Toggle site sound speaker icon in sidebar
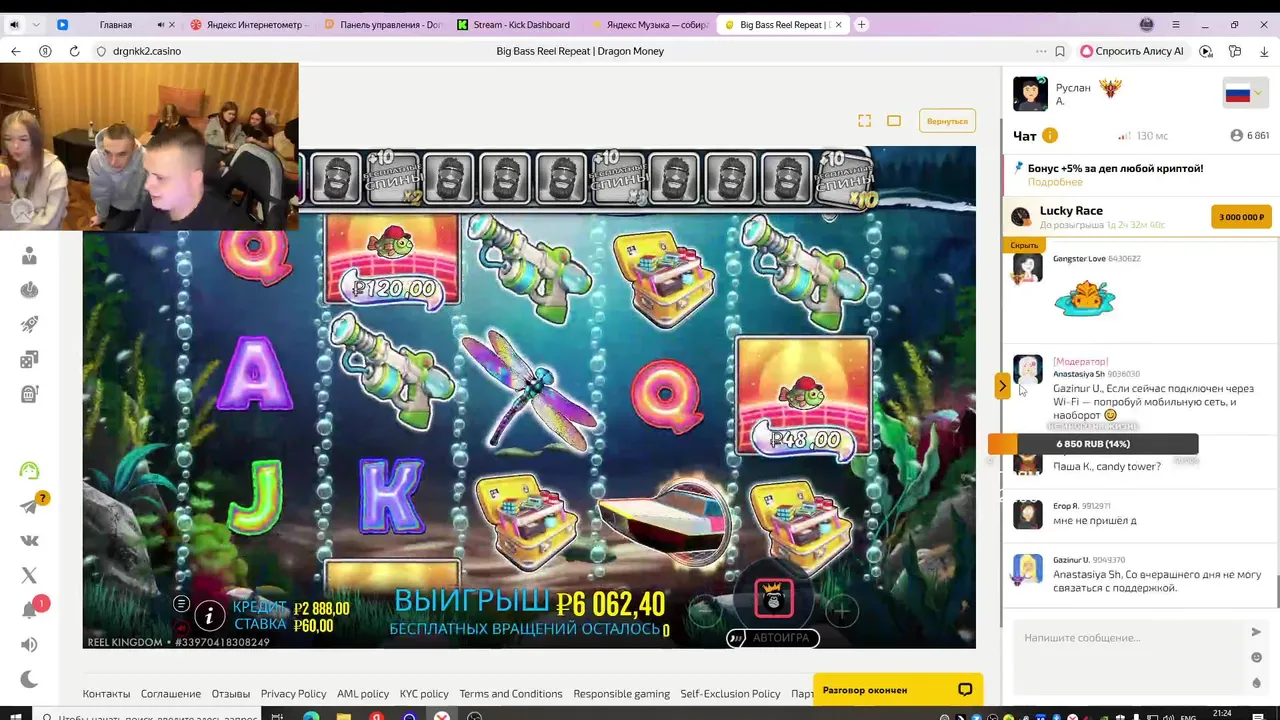 click(x=29, y=645)
